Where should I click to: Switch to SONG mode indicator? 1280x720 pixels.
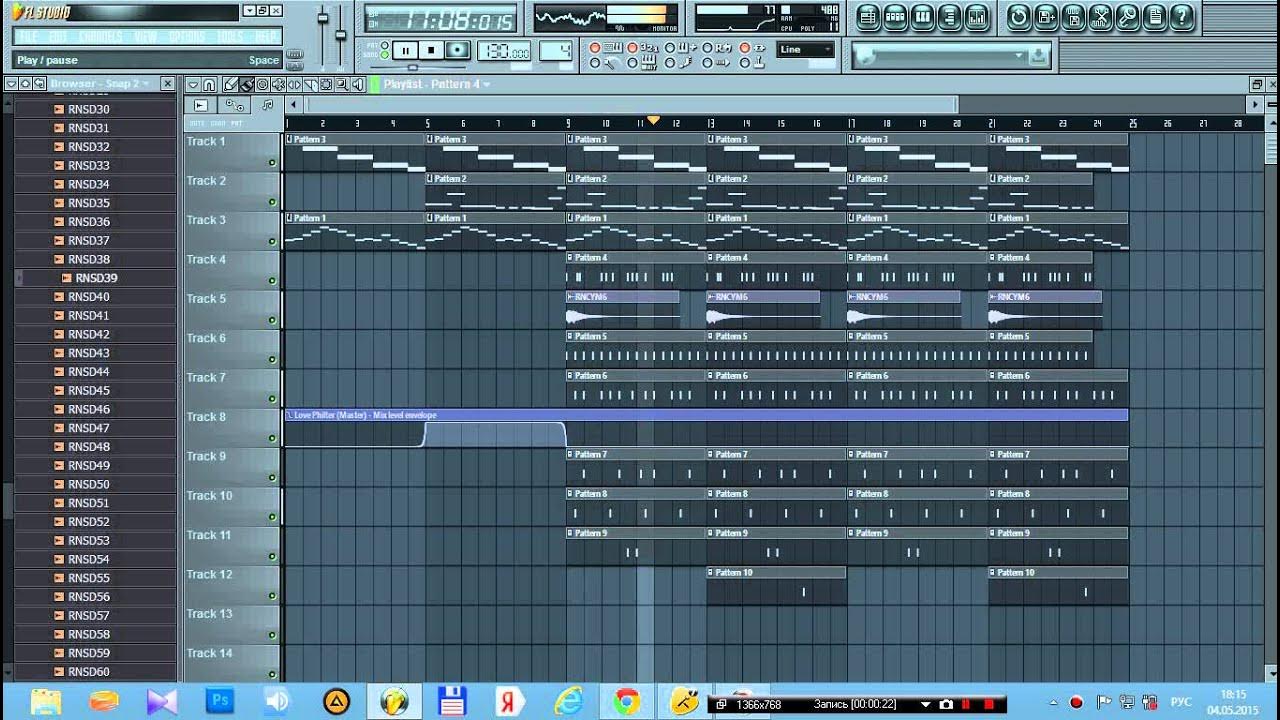pos(384,55)
